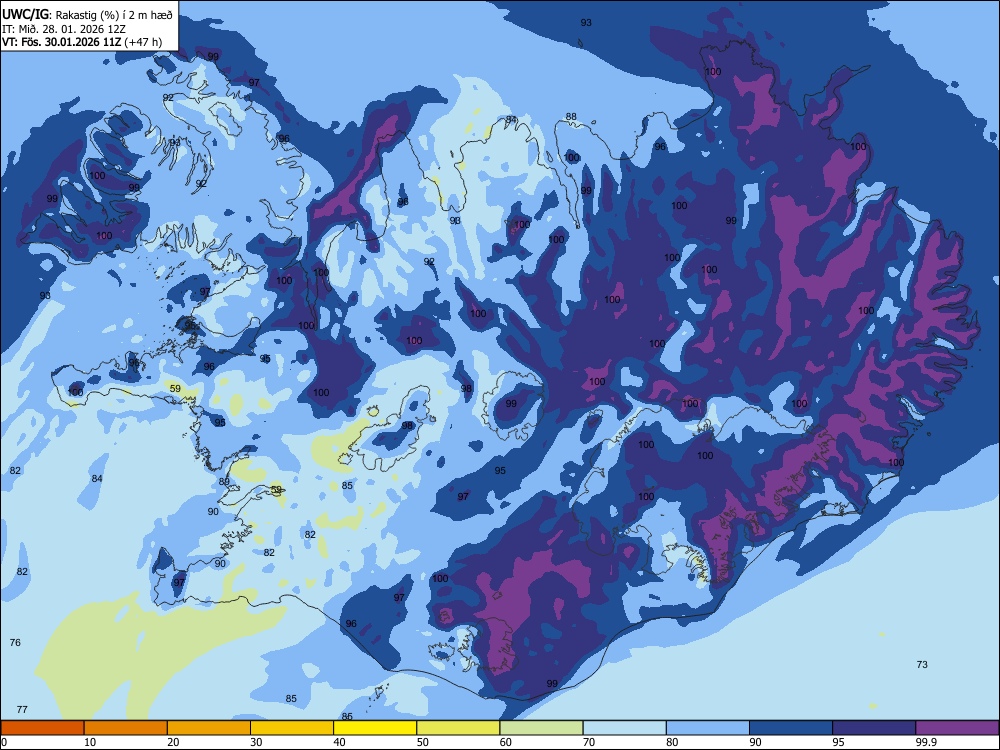This screenshot has height=750, width=1000.
Task: Select the dark blue 90–95 legend swatch
Action: pyautogui.click(x=791, y=728)
